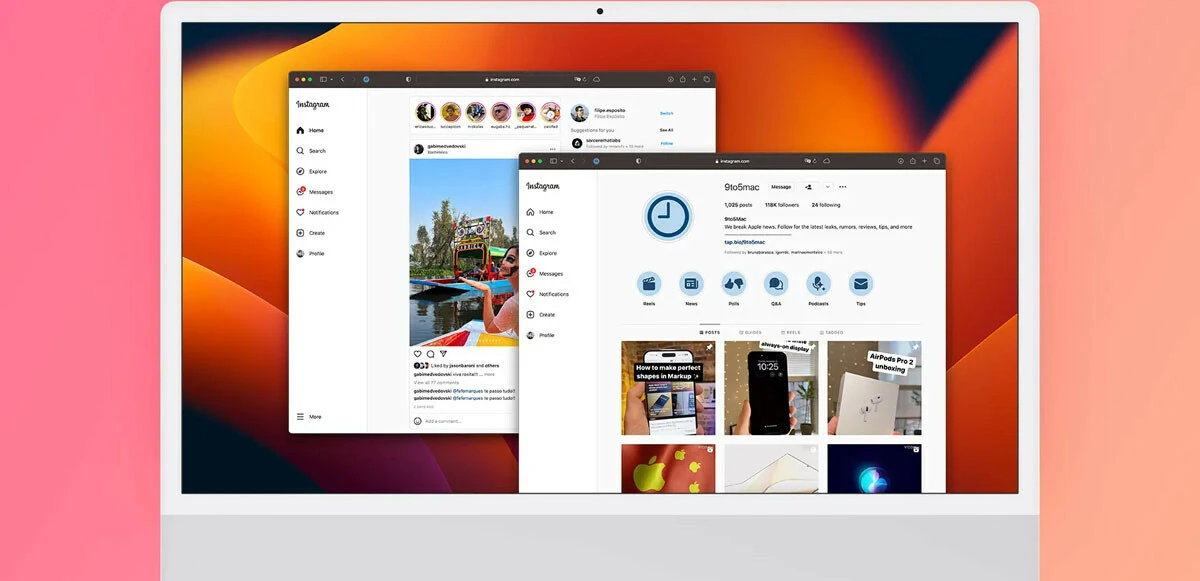View the 118K followers list
Viewport: 1200px width, 581px height.
tap(783, 205)
